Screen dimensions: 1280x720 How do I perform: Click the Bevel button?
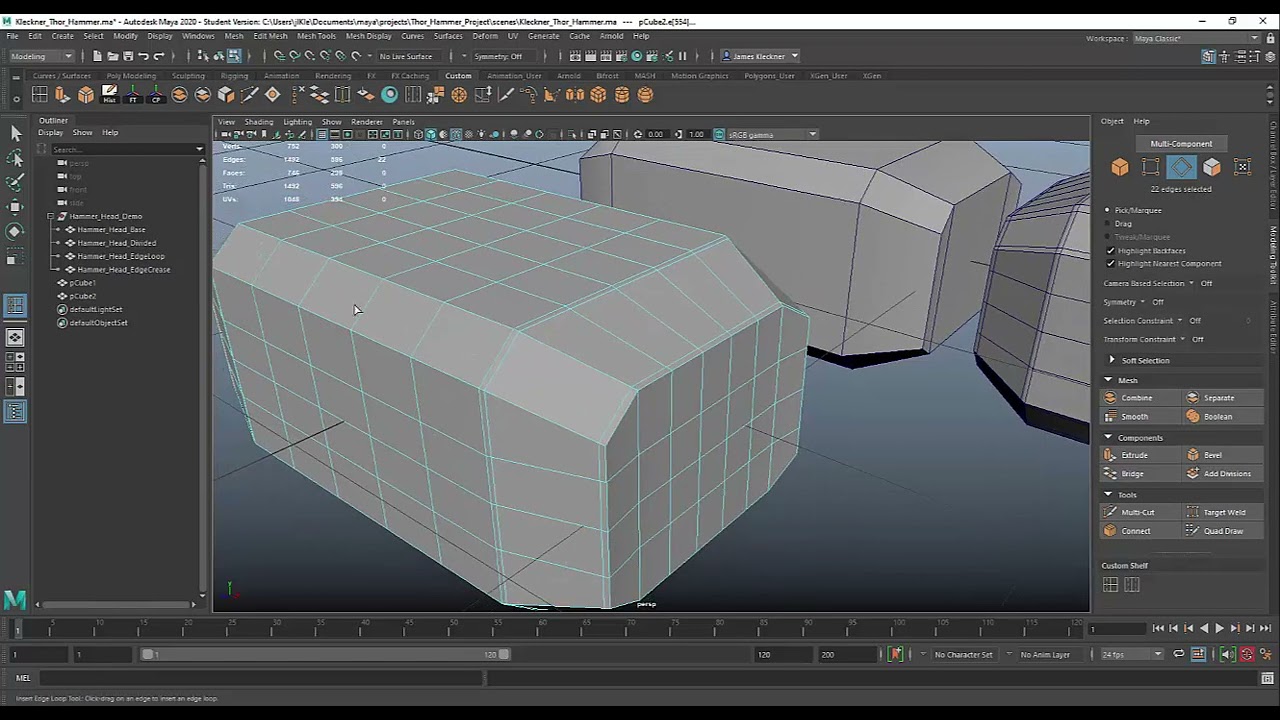point(1222,455)
